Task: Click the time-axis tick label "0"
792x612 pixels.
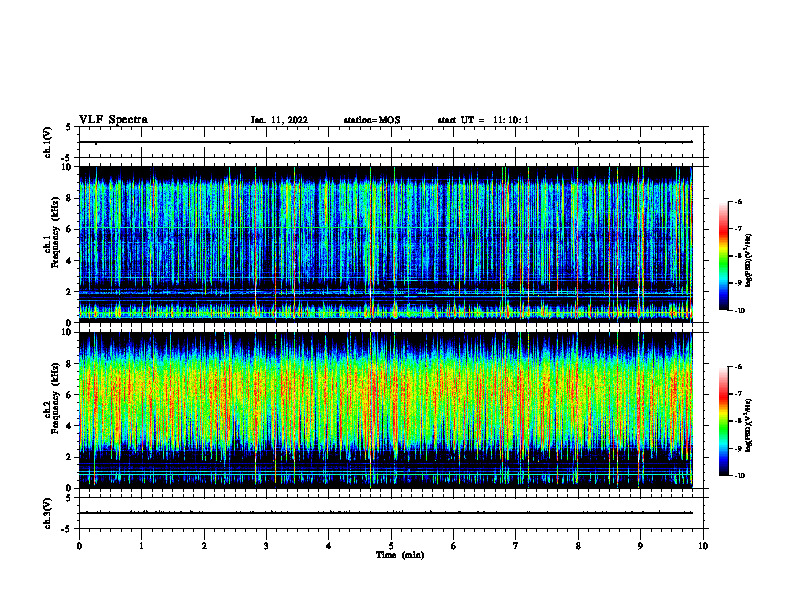Action: click(79, 546)
